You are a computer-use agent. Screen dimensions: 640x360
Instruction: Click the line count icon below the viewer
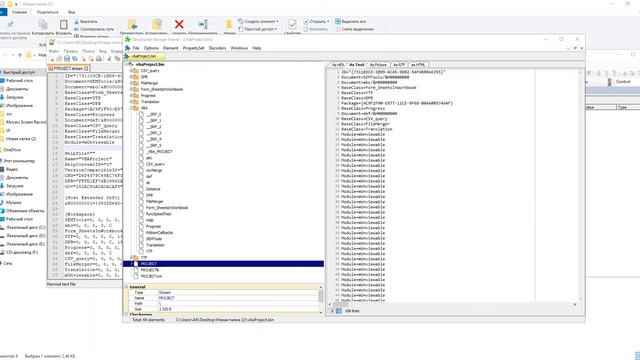click(x=339, y=311)
